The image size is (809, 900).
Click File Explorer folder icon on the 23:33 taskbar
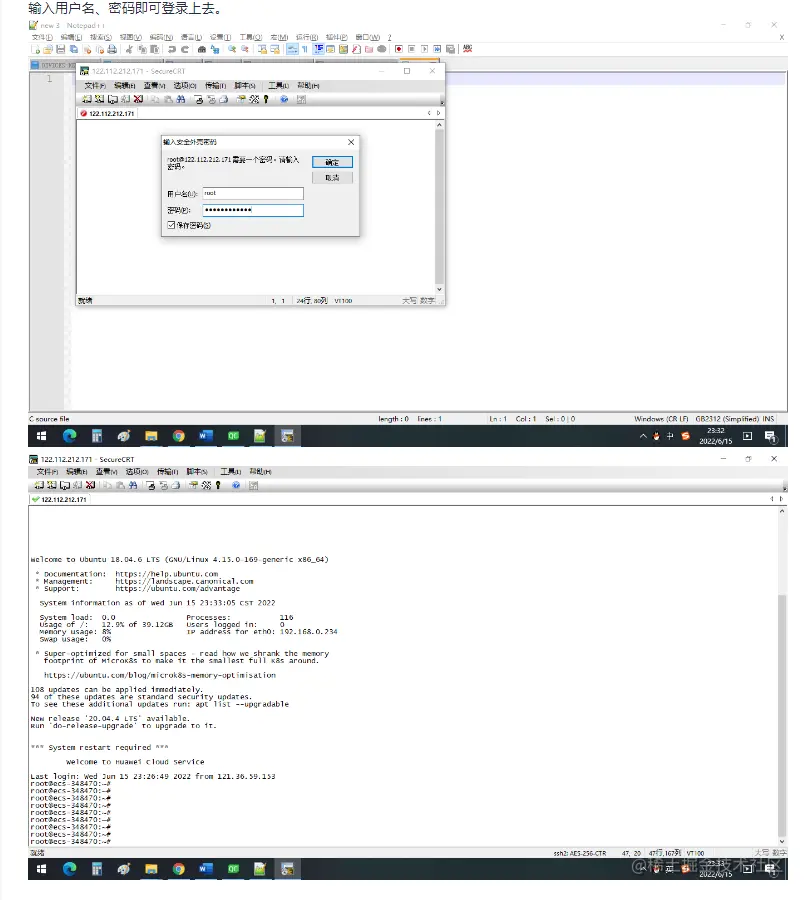151,869
